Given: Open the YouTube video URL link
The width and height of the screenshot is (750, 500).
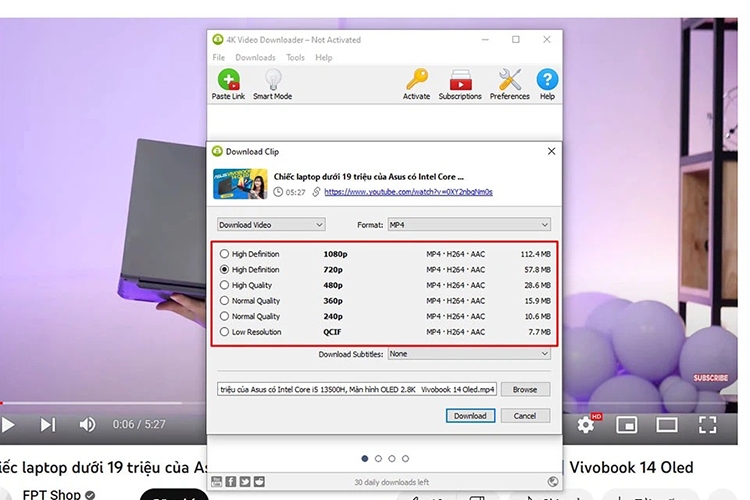Looking at the screenshot, I should 408,192.
